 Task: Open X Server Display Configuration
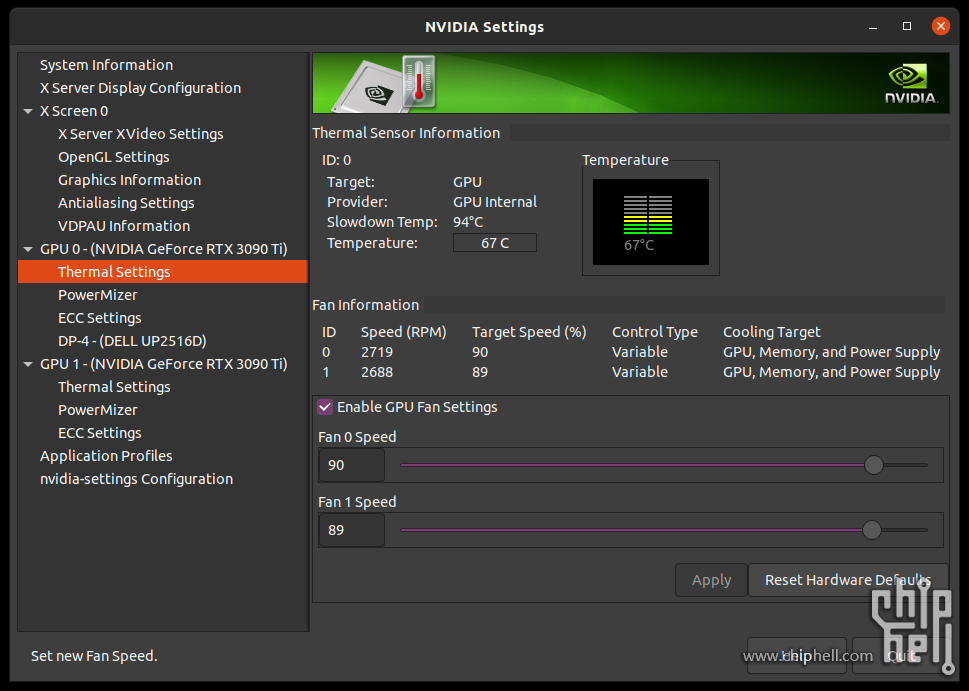tap(140, 88)
